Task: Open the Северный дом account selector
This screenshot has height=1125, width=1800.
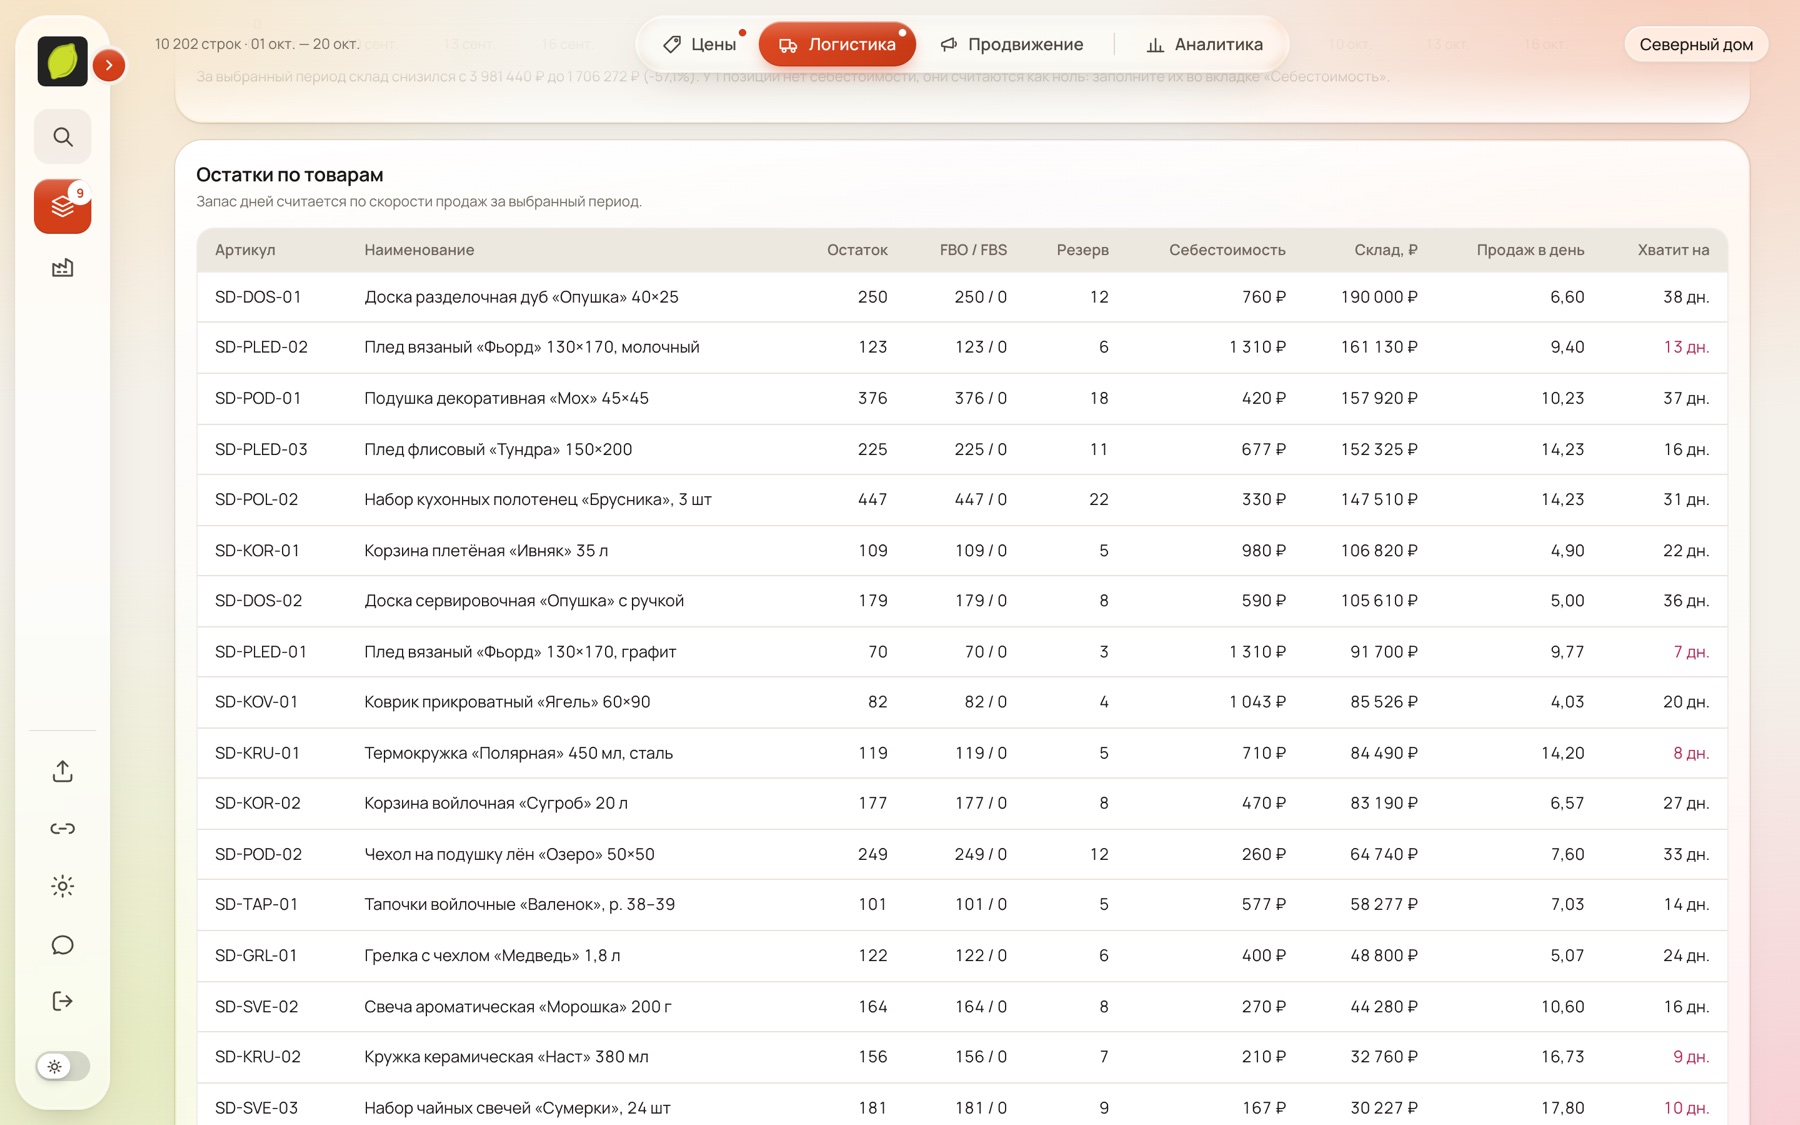Action: [x=1695, y=44]
